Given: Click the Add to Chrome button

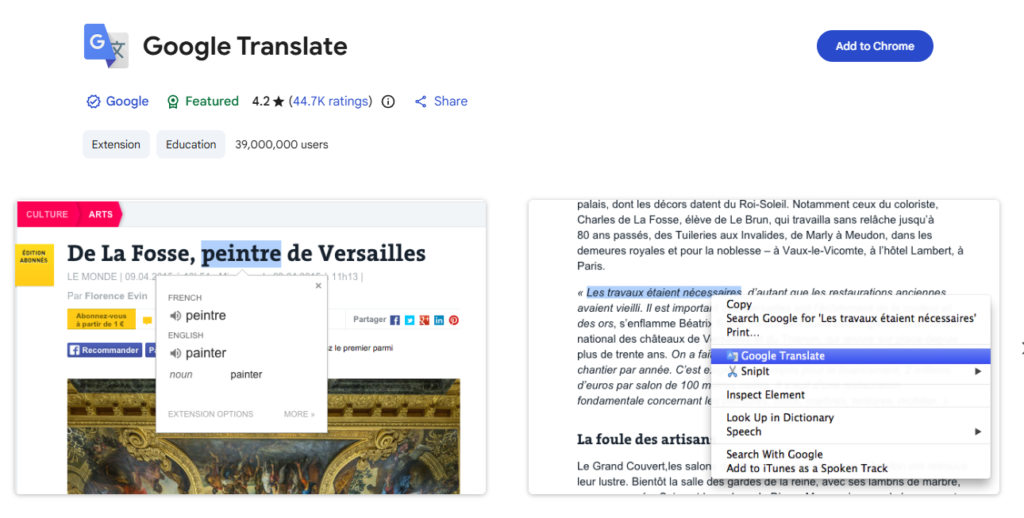Looking at the screenshot, I should [874, 46].
